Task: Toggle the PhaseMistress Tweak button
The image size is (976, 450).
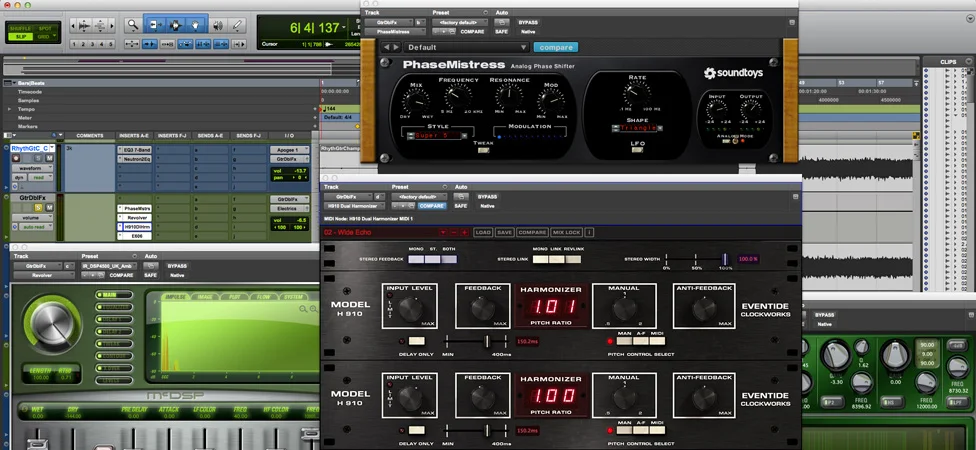Action: click(x=484, y=150)
